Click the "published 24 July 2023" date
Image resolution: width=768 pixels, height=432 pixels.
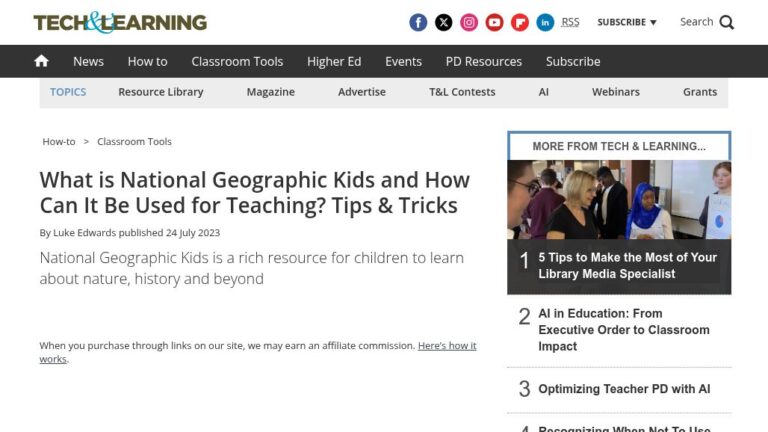pos(169,233)
